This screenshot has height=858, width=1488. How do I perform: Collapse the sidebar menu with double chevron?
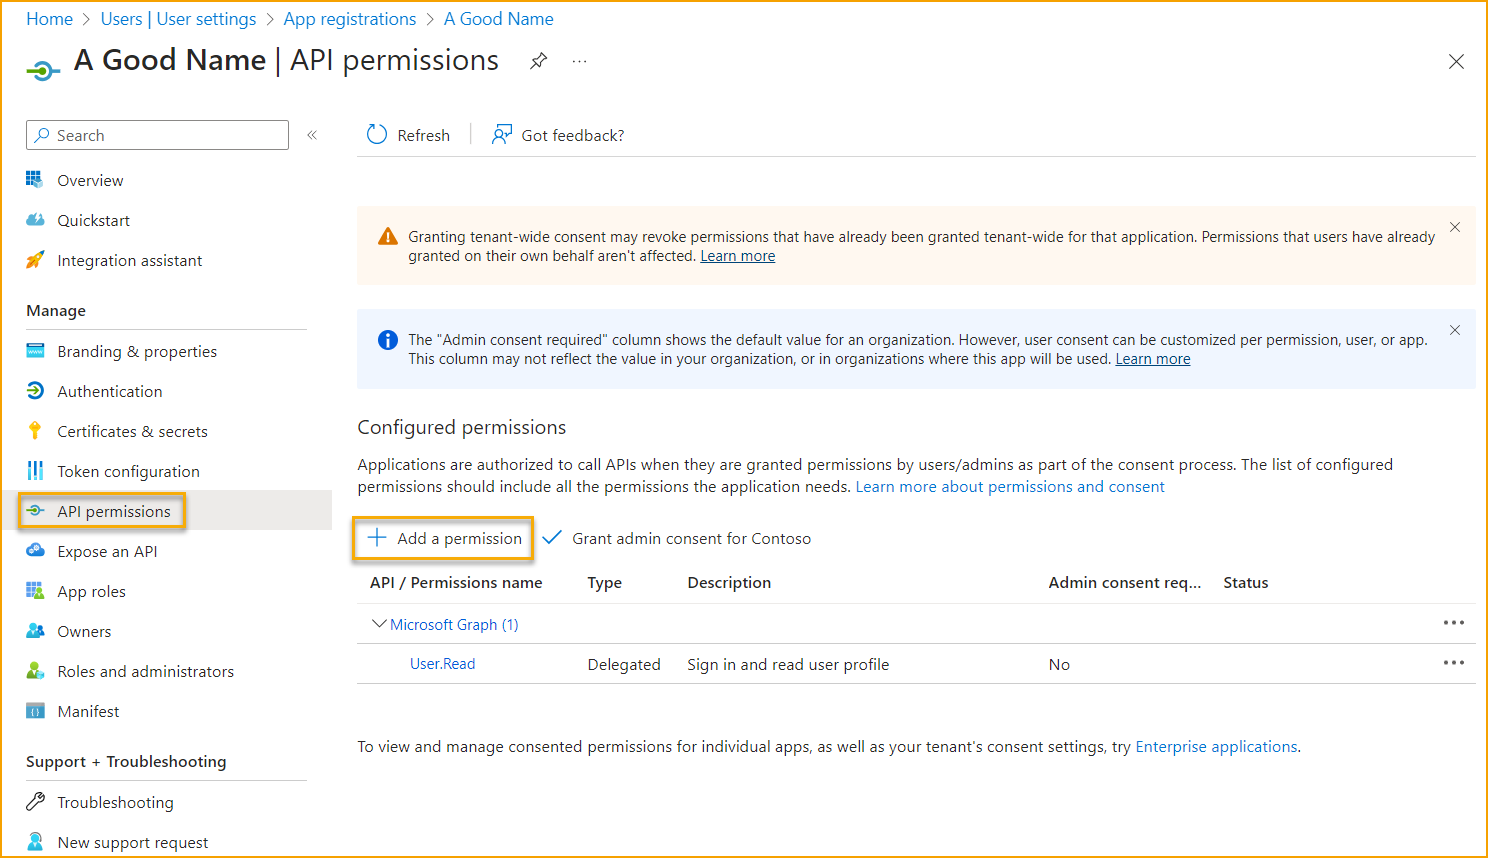312,135
